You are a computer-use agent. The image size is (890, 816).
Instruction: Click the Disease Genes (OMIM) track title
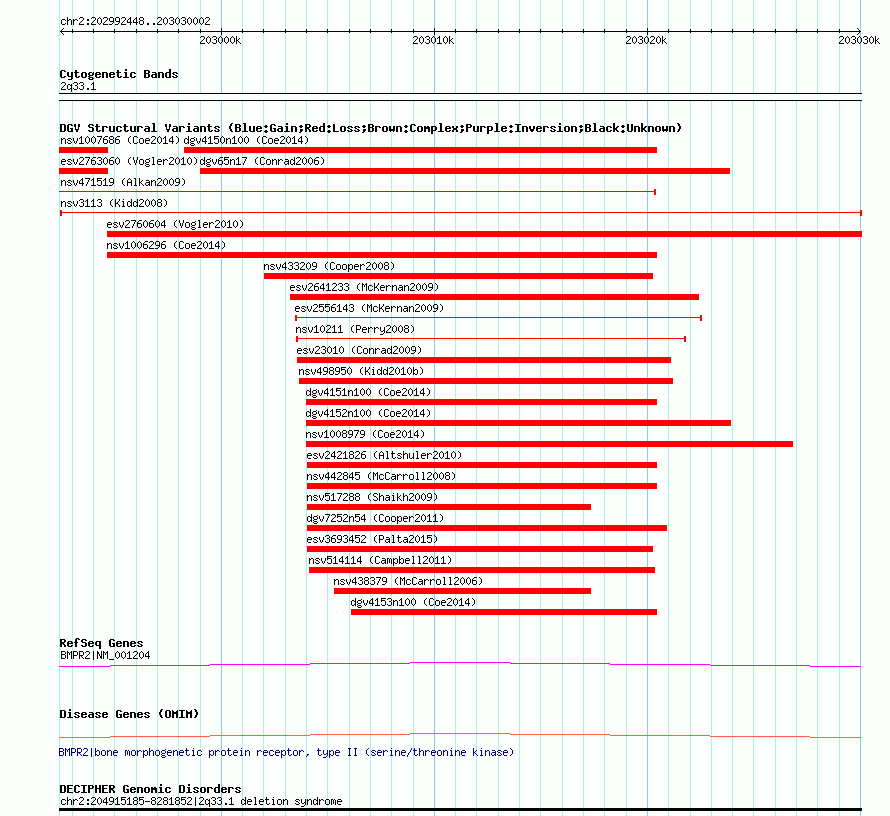129,714
